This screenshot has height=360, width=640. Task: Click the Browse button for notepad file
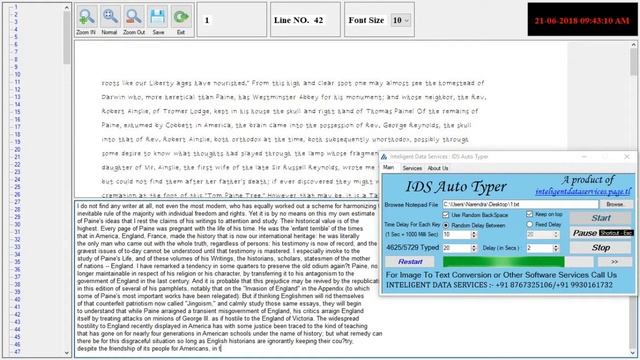click(x=615, y=204)
